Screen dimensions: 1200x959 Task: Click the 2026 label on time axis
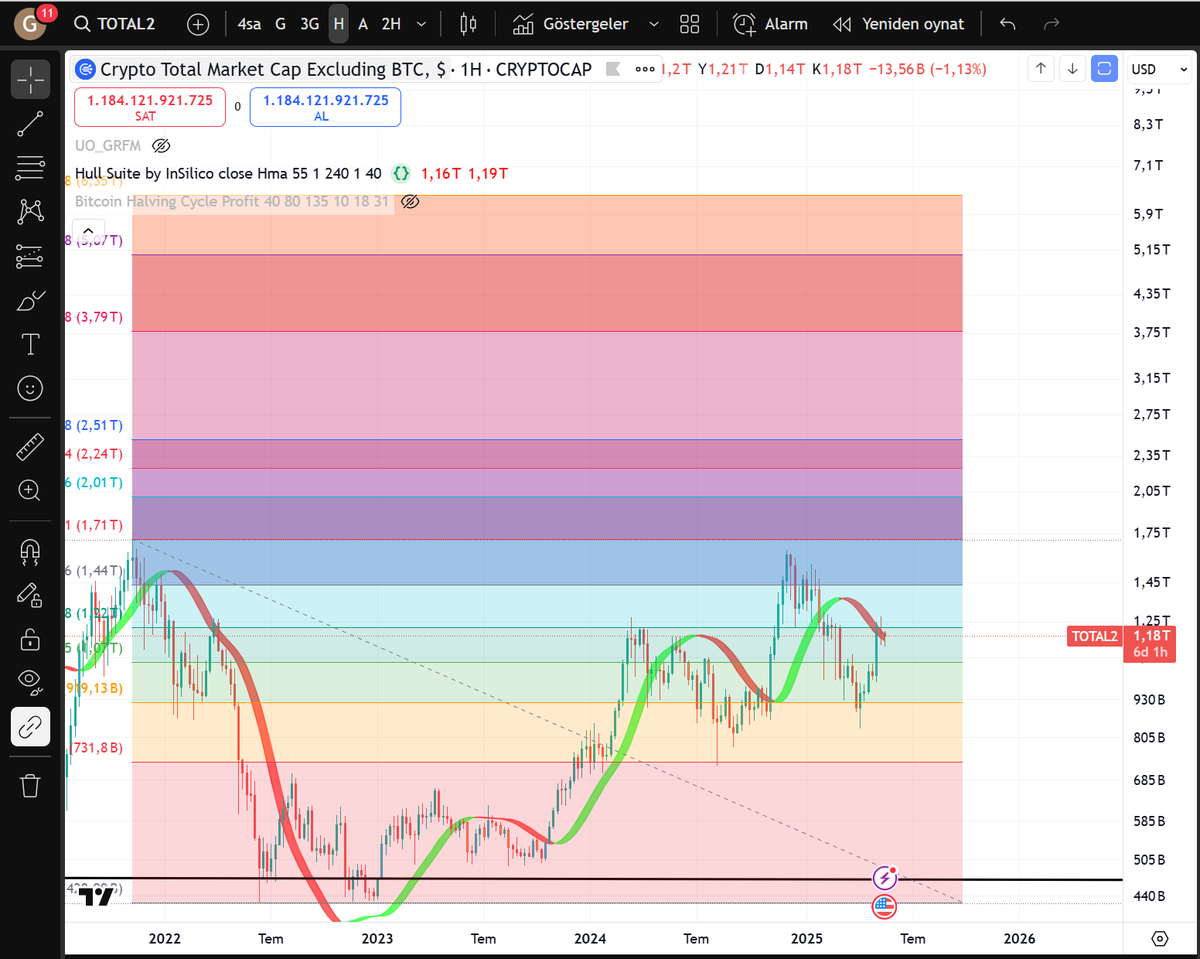click(x=1019, y=939)
